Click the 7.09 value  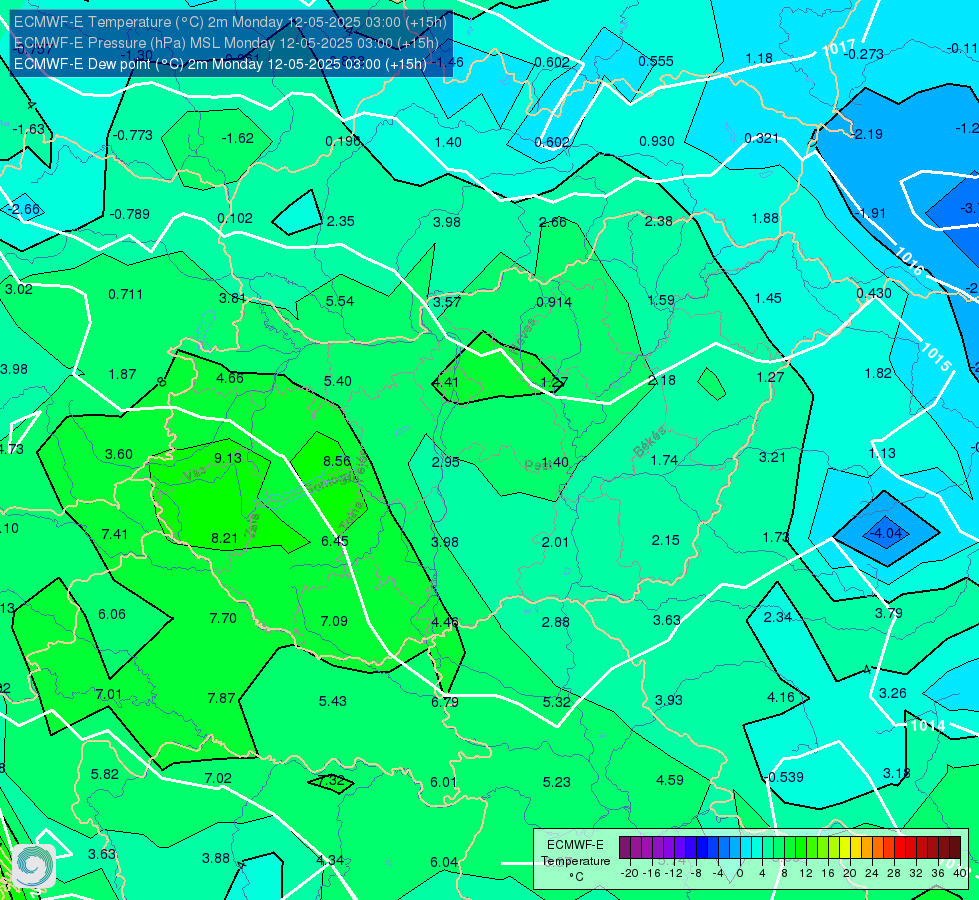click(334, 621)
